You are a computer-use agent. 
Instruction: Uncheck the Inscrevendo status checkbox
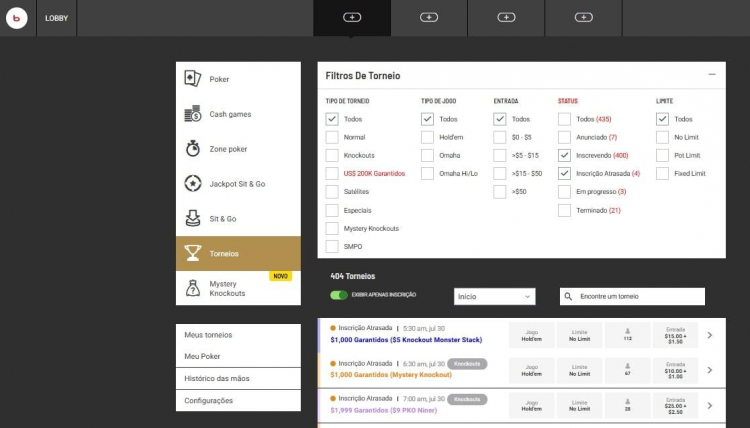[565, 156]
